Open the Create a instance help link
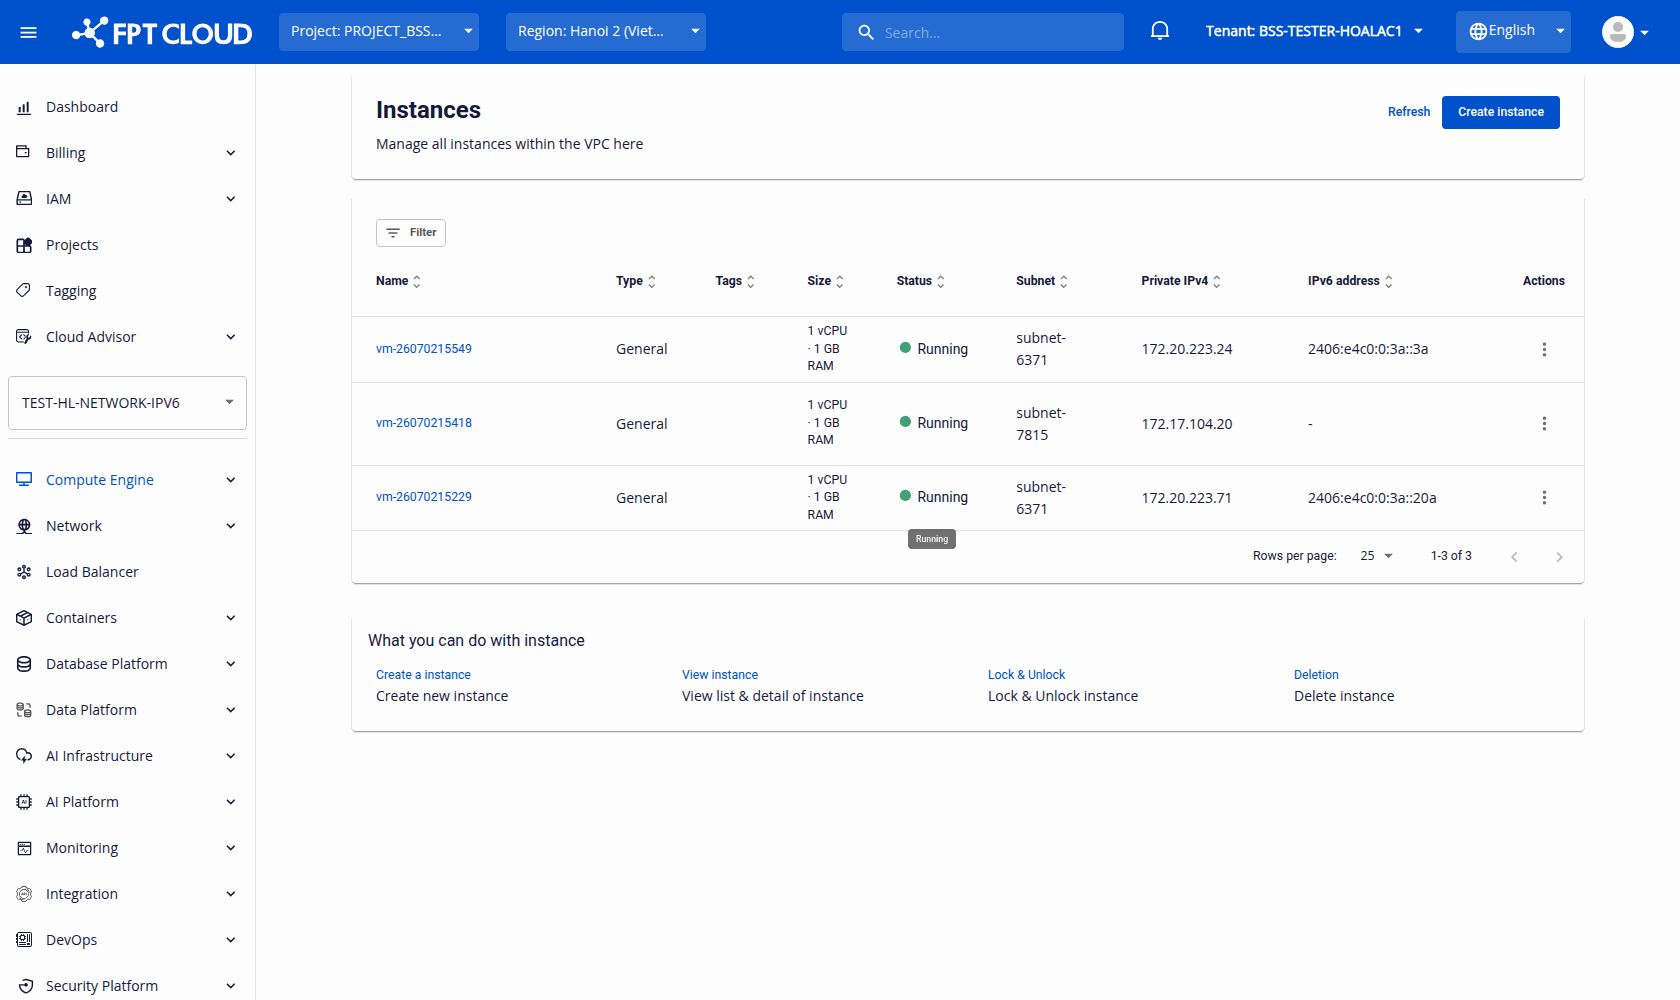 pos(423,675)
